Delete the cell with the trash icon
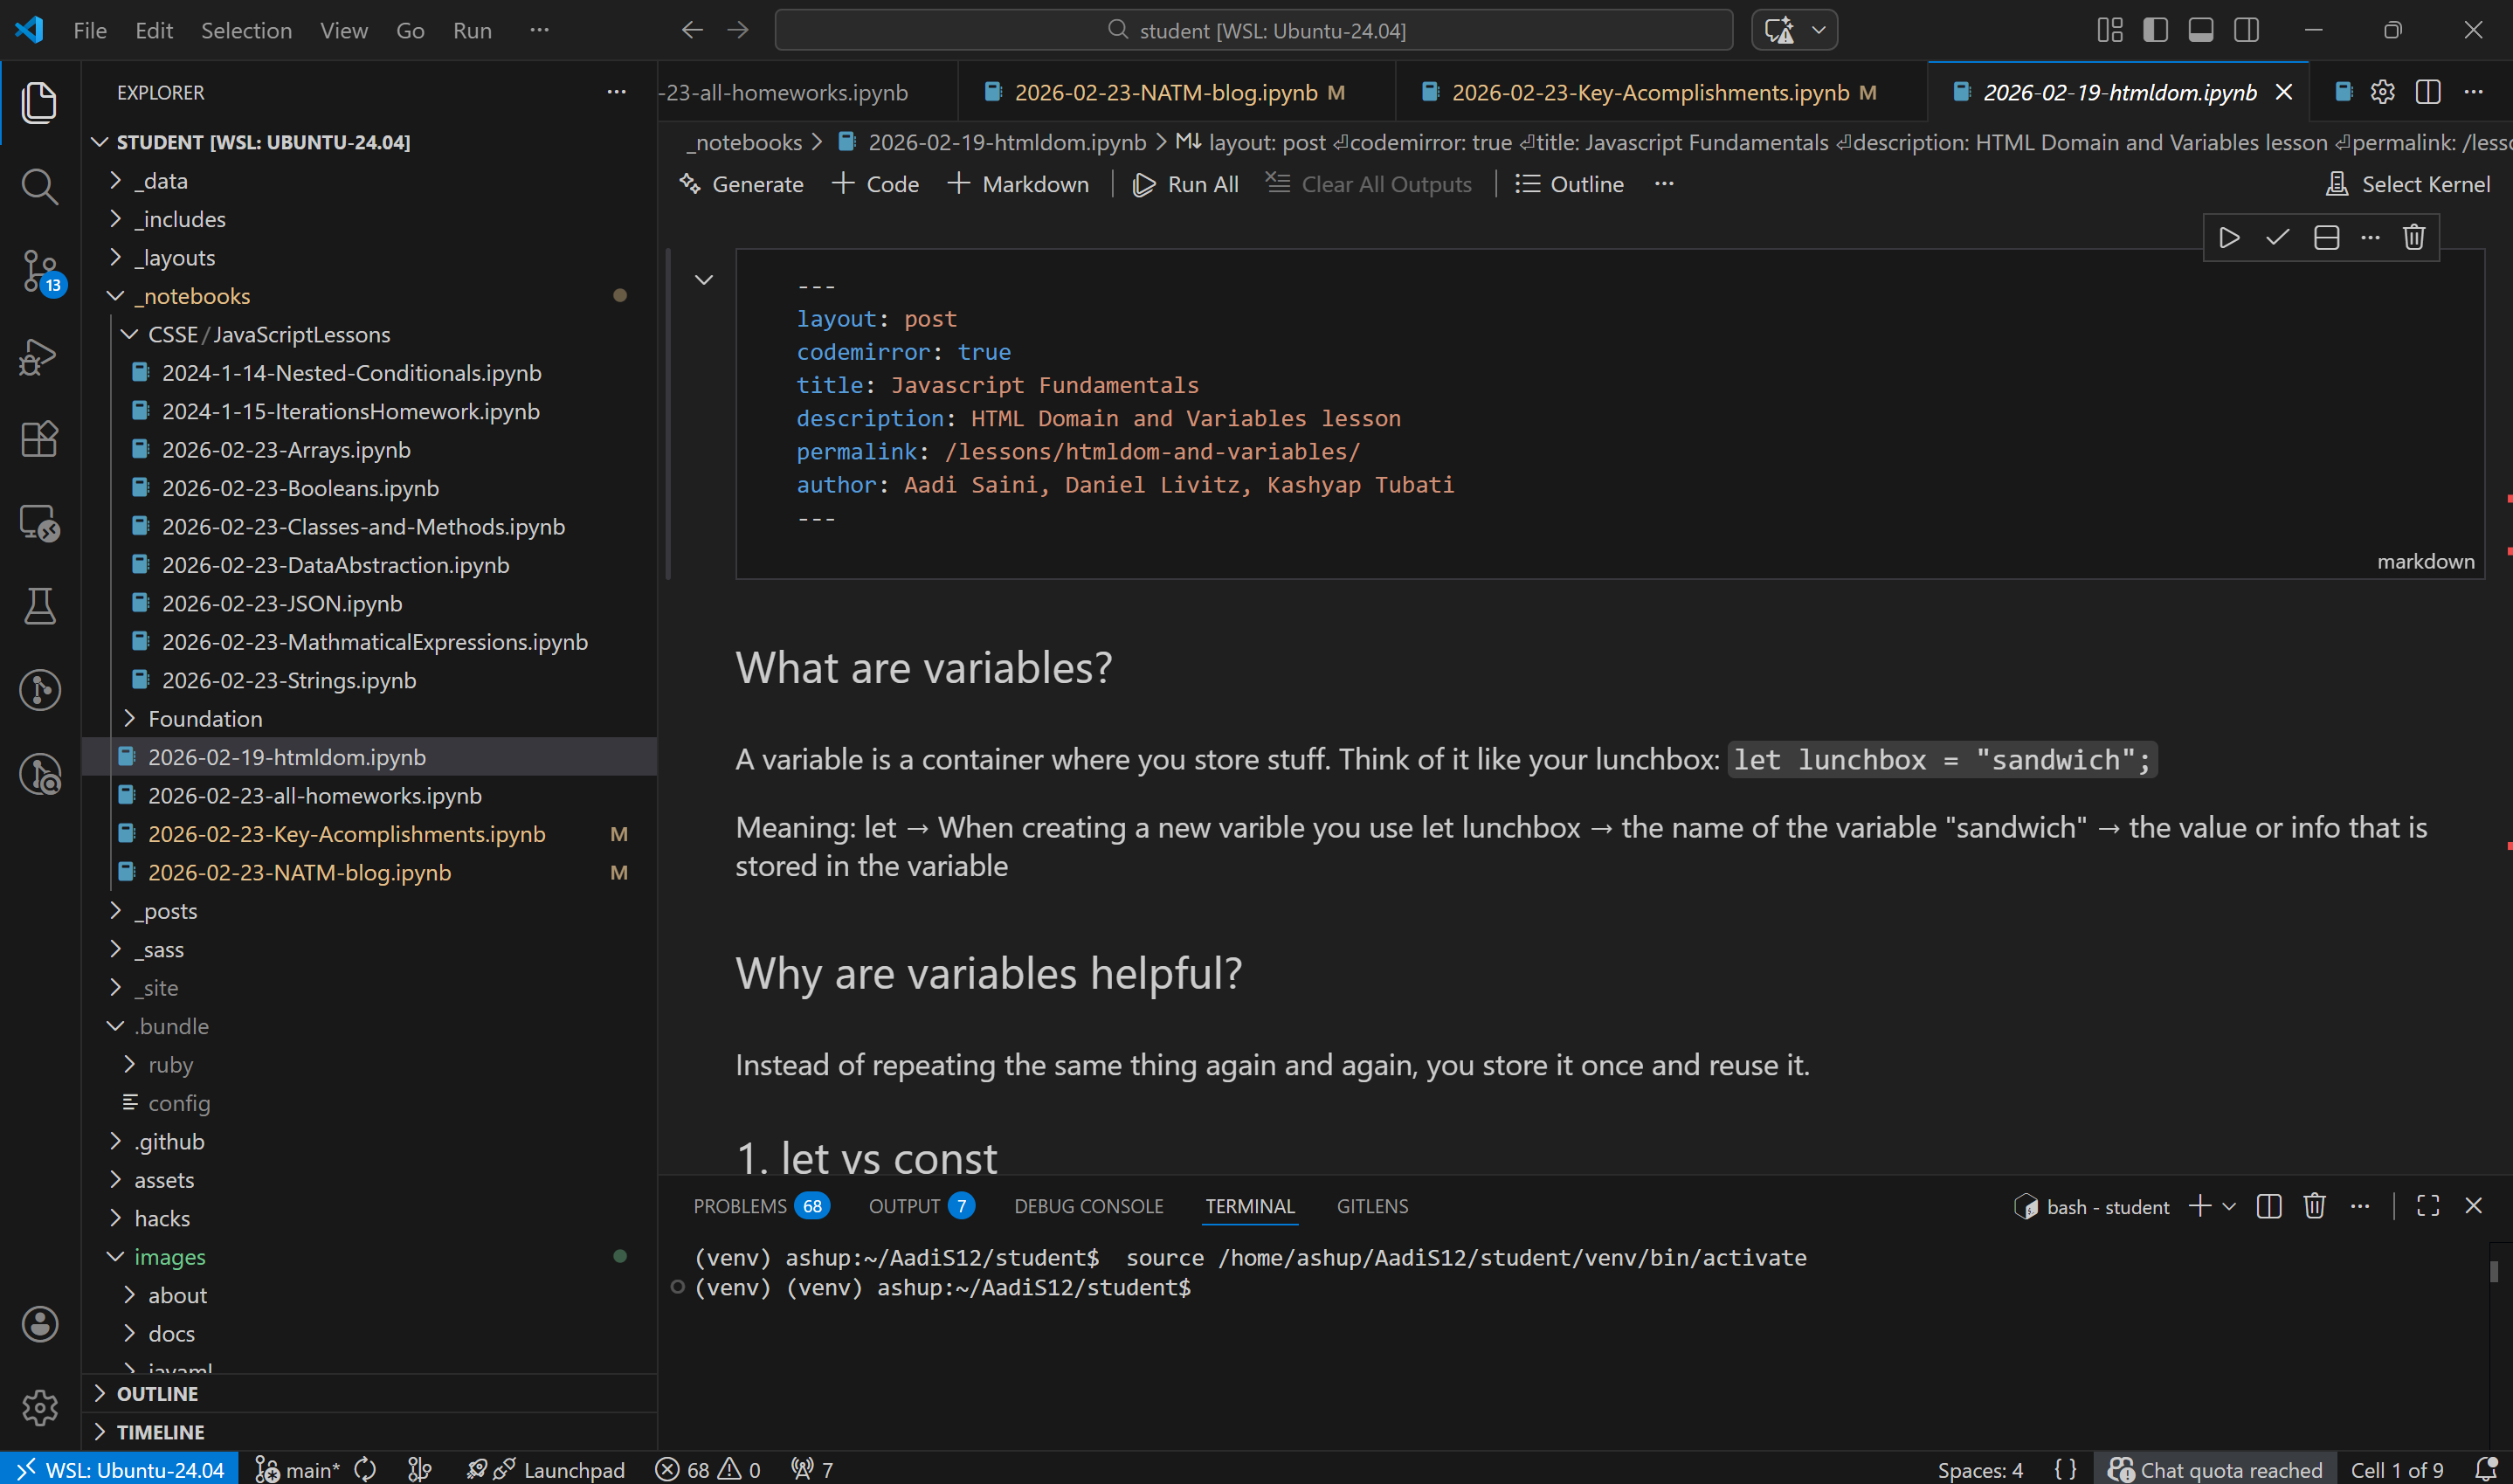This screenshot has width=2513, height=1484. pos(2414,238)
